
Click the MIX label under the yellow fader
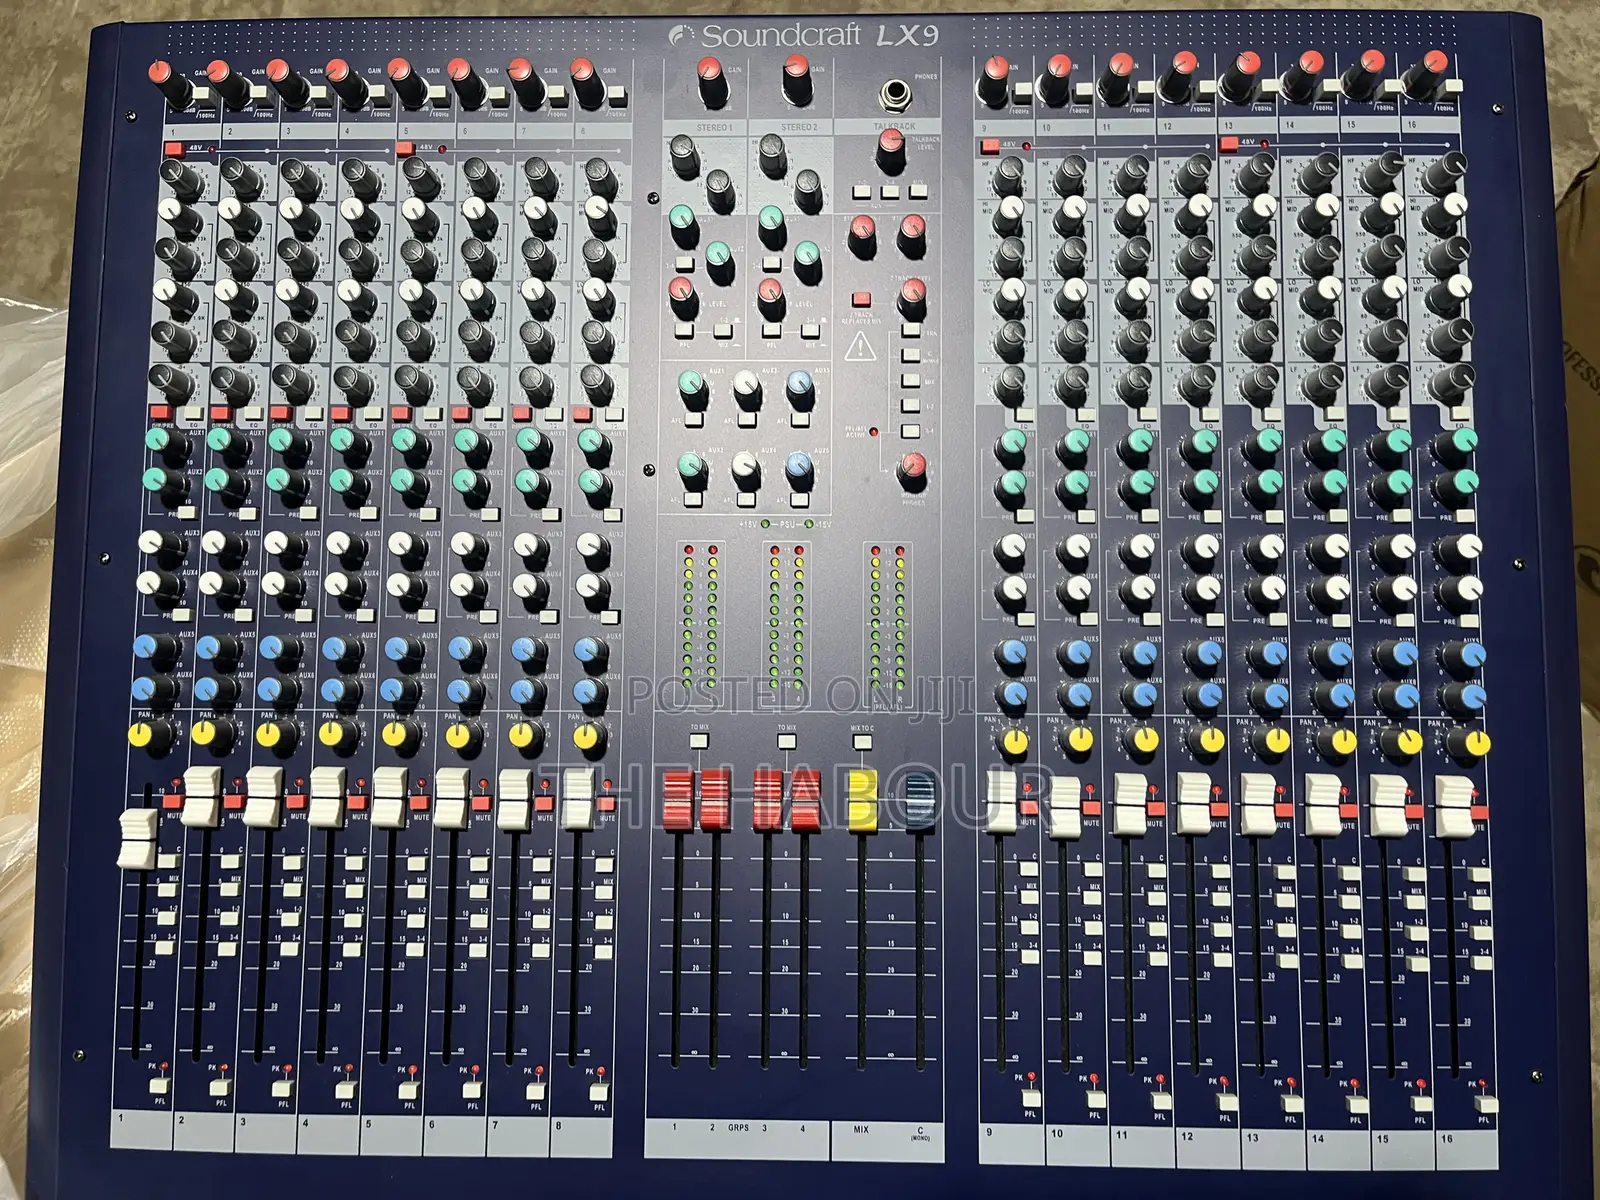tap(861, 1129)
